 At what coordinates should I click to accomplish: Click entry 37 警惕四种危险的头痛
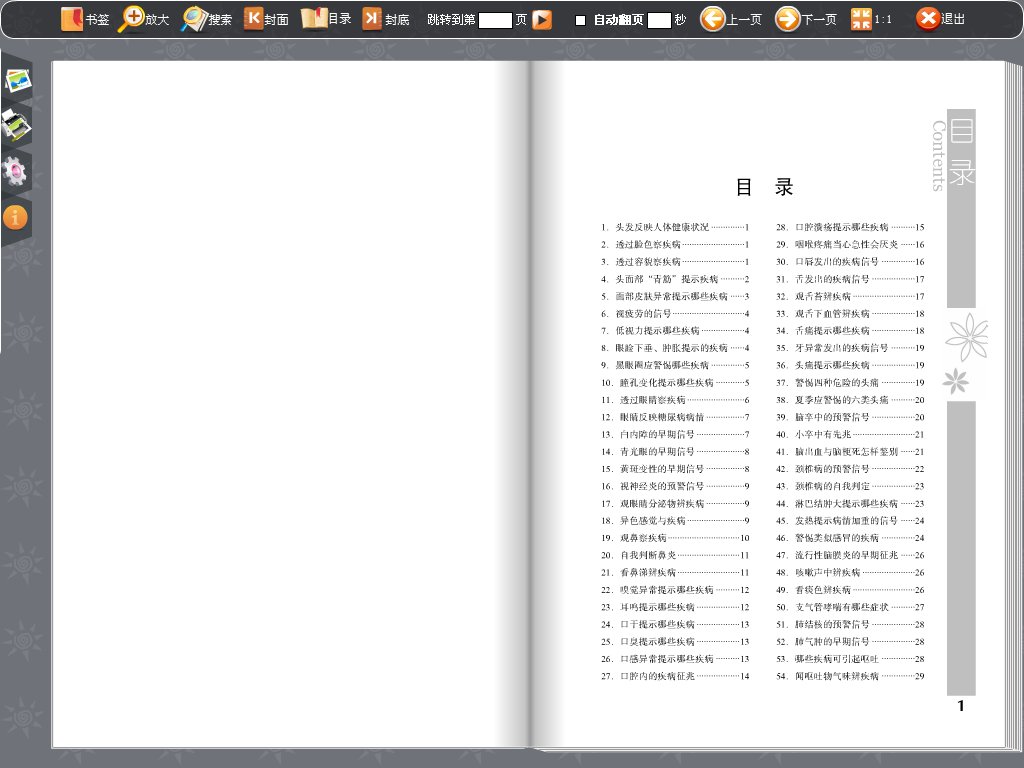click(850, 383)
